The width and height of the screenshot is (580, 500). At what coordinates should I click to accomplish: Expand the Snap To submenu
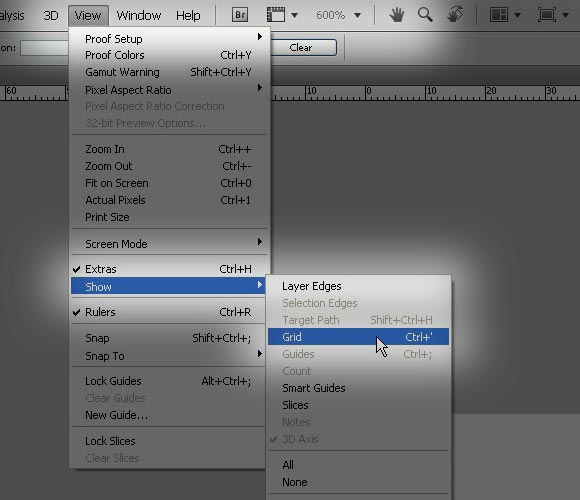point(169,356)
